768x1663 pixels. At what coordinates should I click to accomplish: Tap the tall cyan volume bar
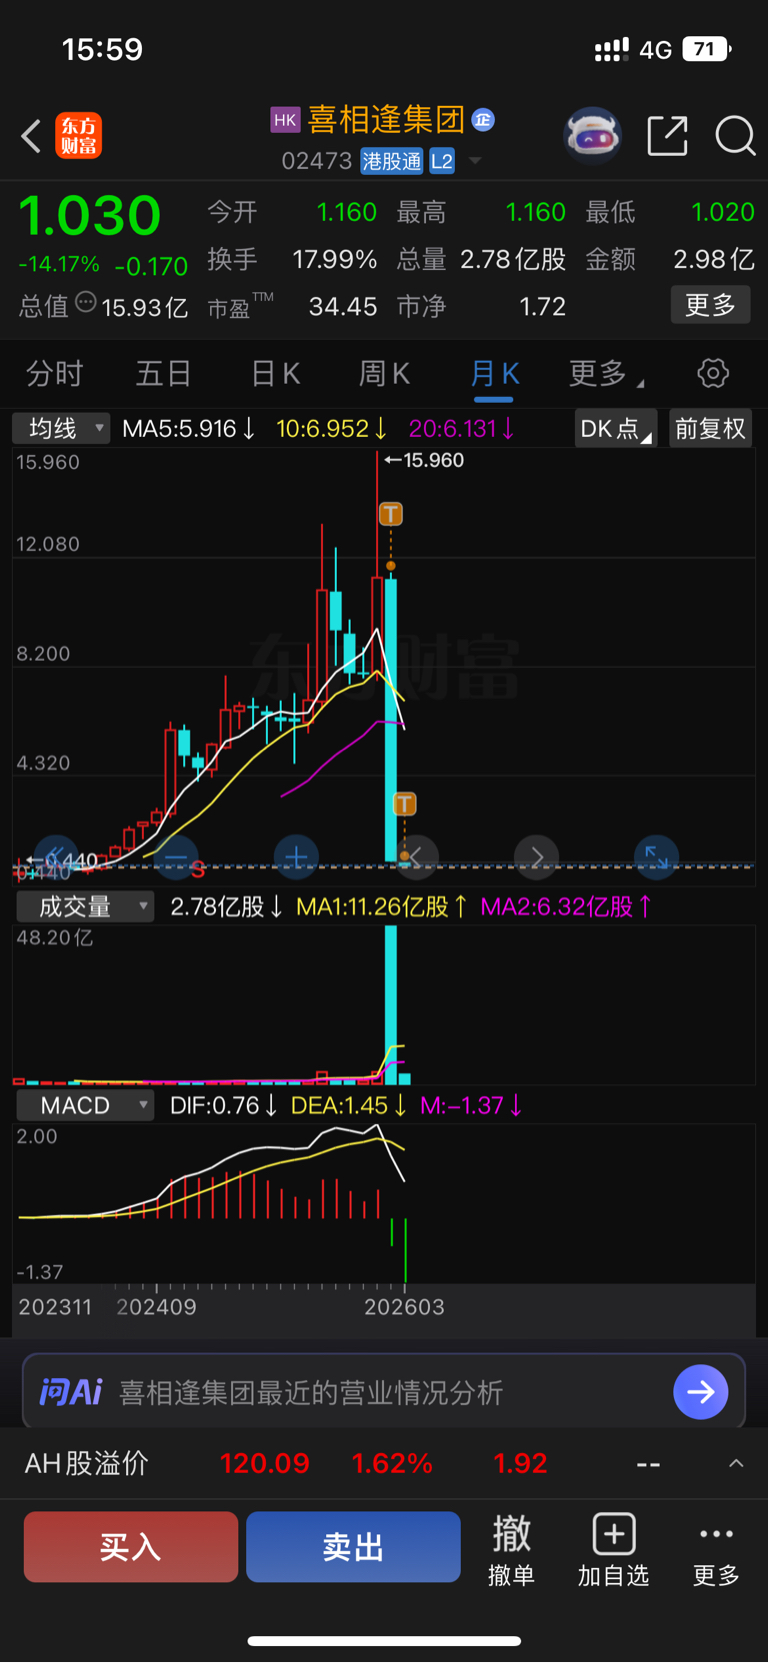390,1005
